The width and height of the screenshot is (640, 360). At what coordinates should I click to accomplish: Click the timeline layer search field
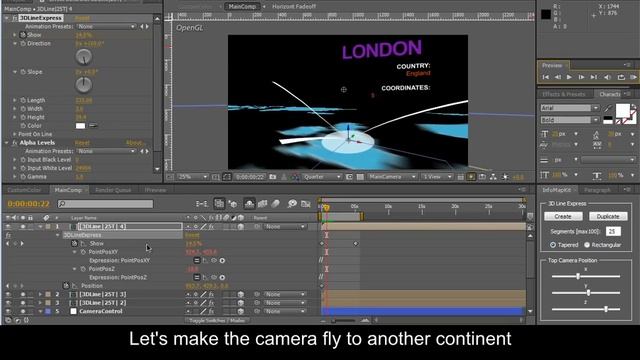105,203
